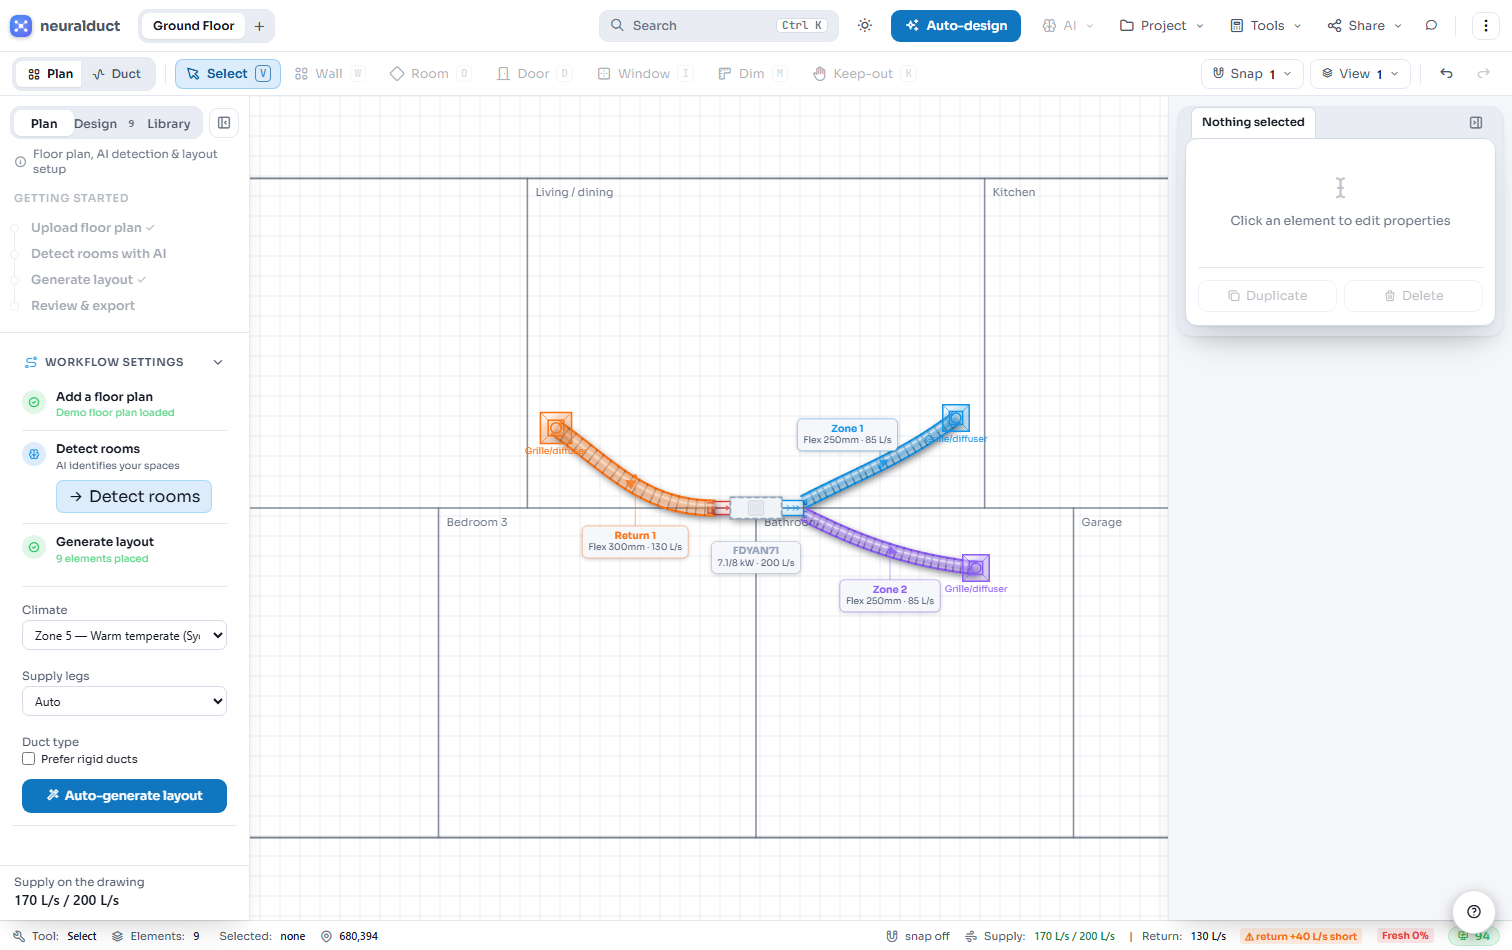Switch to the Design tab
The height and width of the screenshot is (950, 1512).
click(104, 124)
